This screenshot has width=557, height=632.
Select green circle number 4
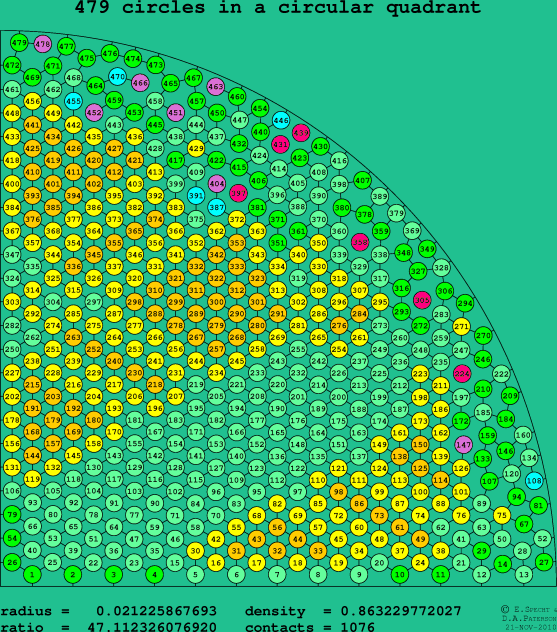[154, 574]
